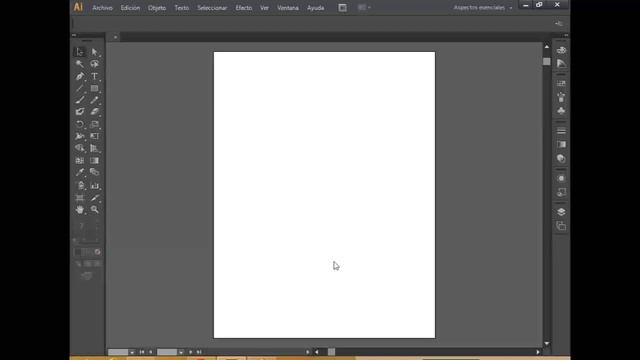640x360 pixels.
Task: Select the Symbol Sprayer tool
Action: pos(80,186)
